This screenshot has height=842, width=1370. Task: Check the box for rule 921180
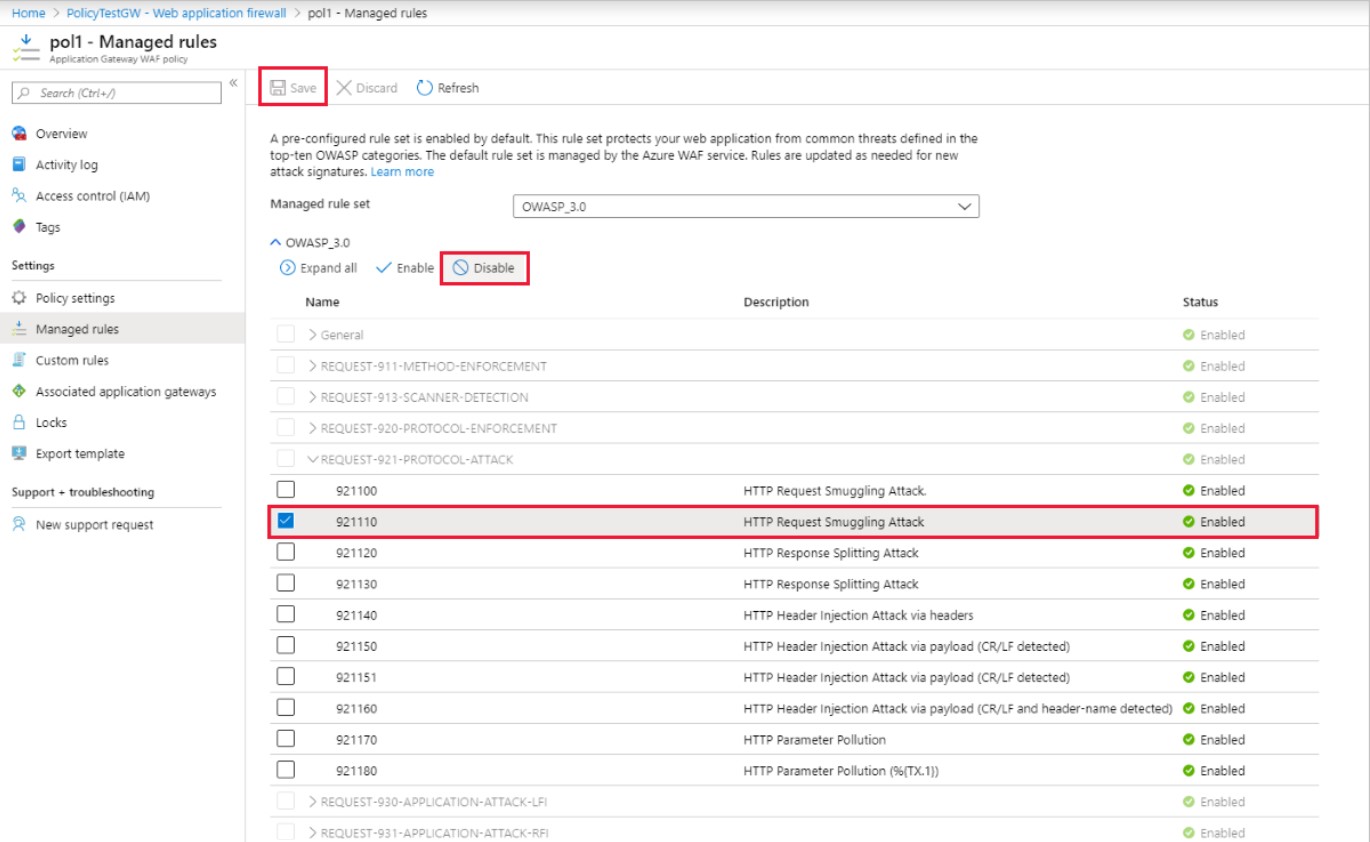click(286, 770)
